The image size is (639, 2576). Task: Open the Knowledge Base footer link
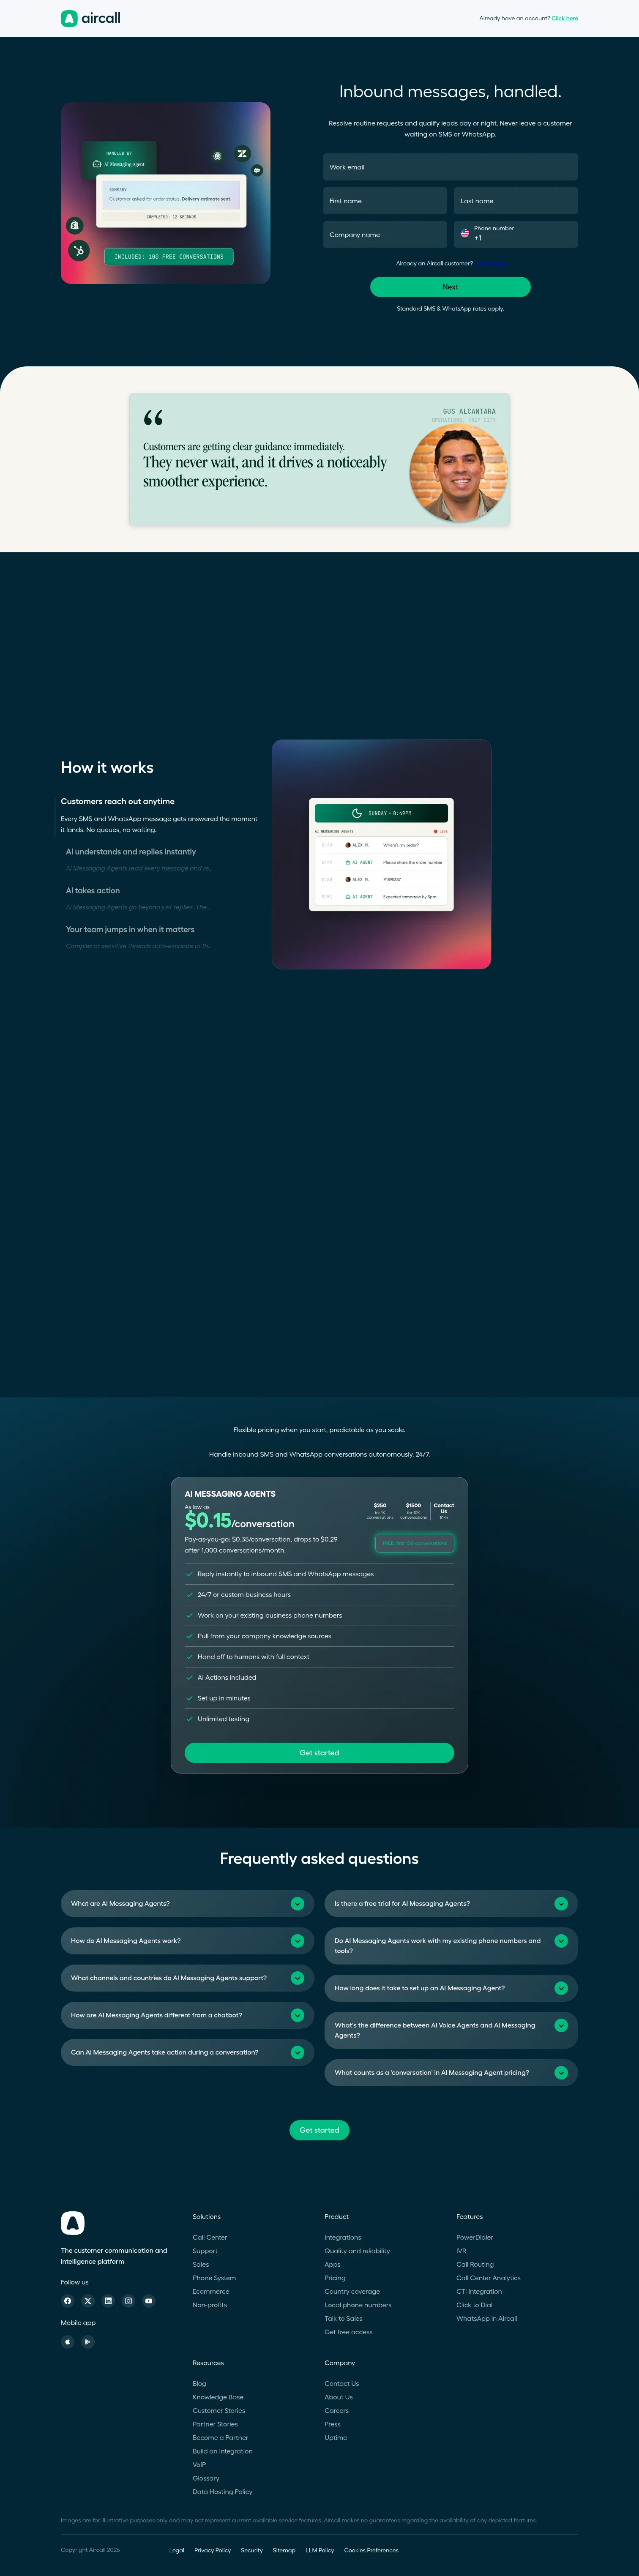pos(218,2397)
